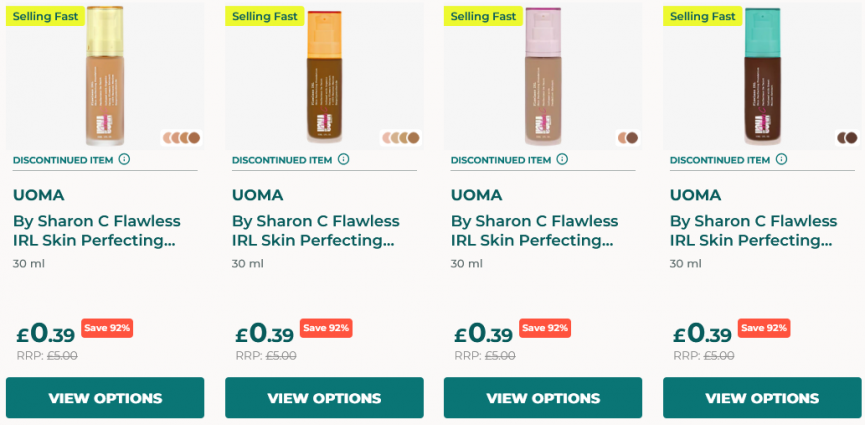Click View Options on third product

click(x=543, y=398)
